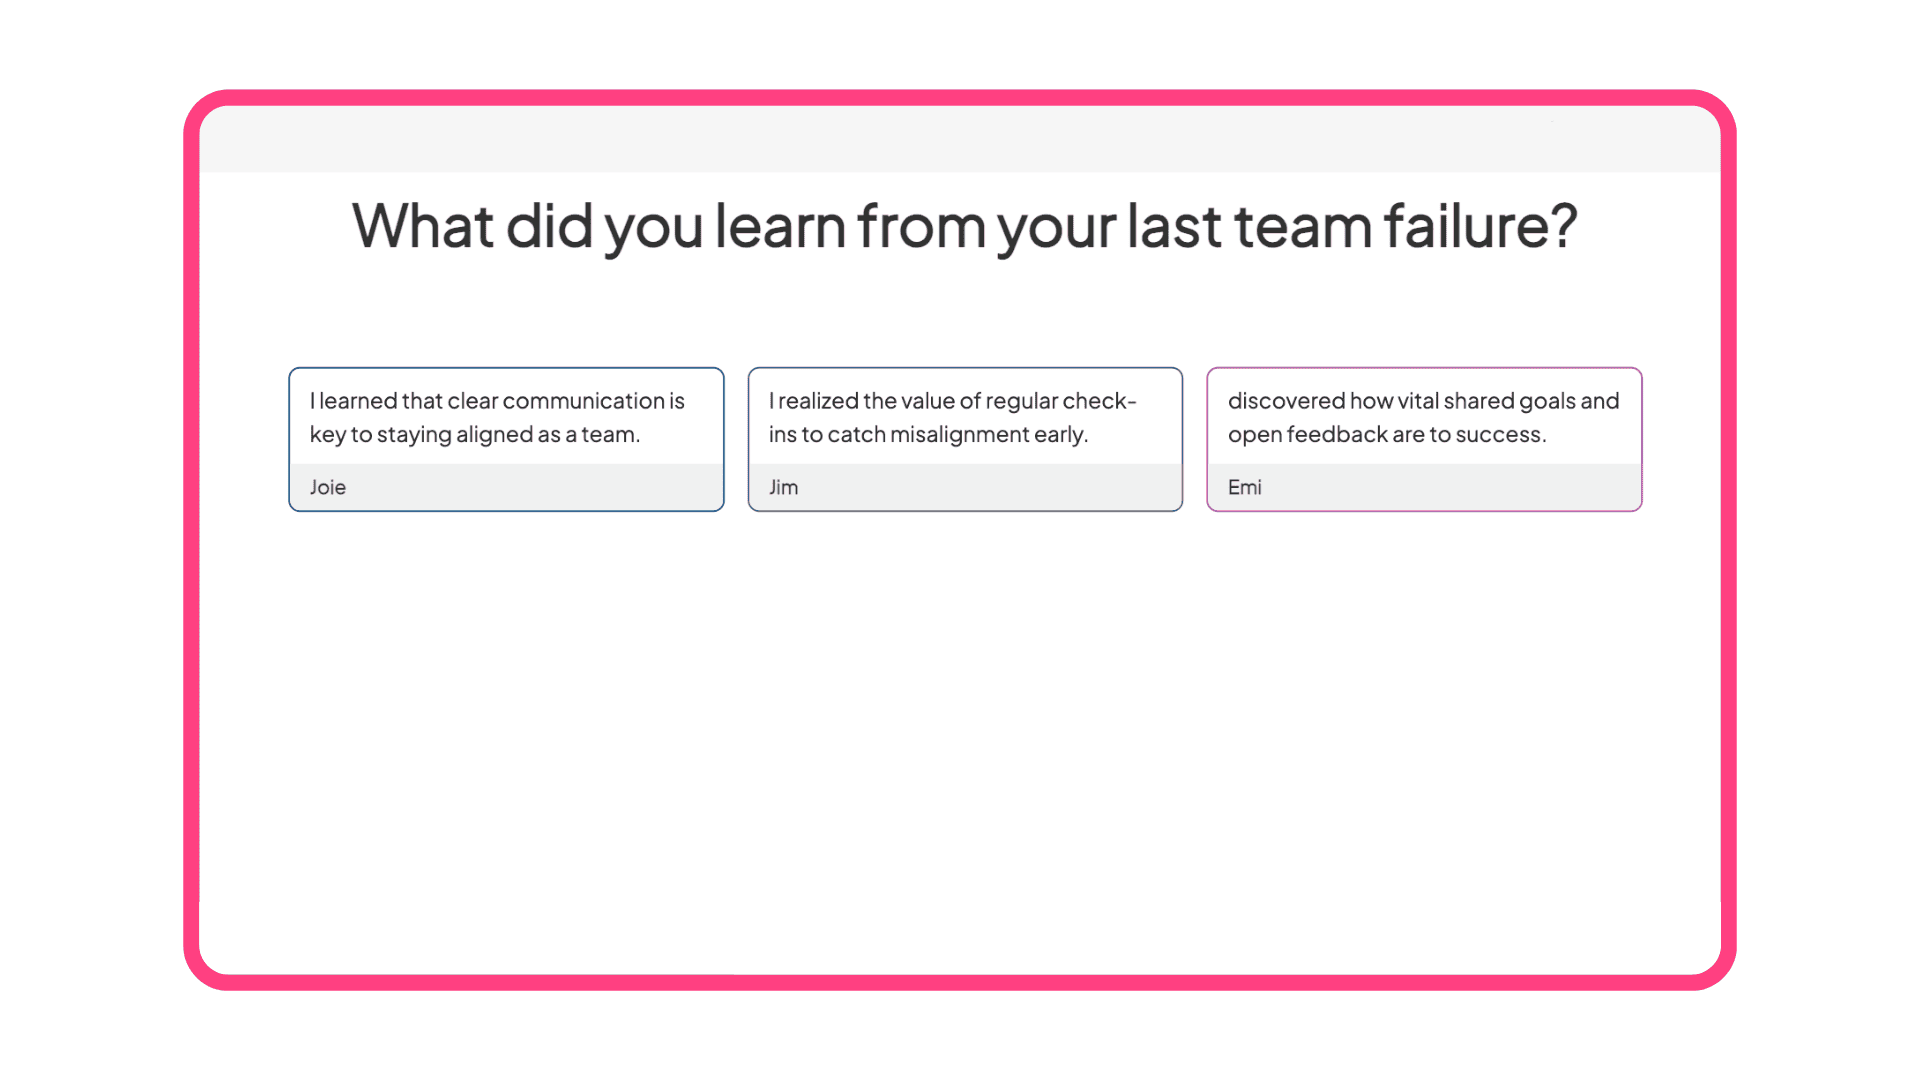The width and height of the screenshot is (1920, 1080).
Task: Click Joie's card footer area
Action: (x=506, y=488)
